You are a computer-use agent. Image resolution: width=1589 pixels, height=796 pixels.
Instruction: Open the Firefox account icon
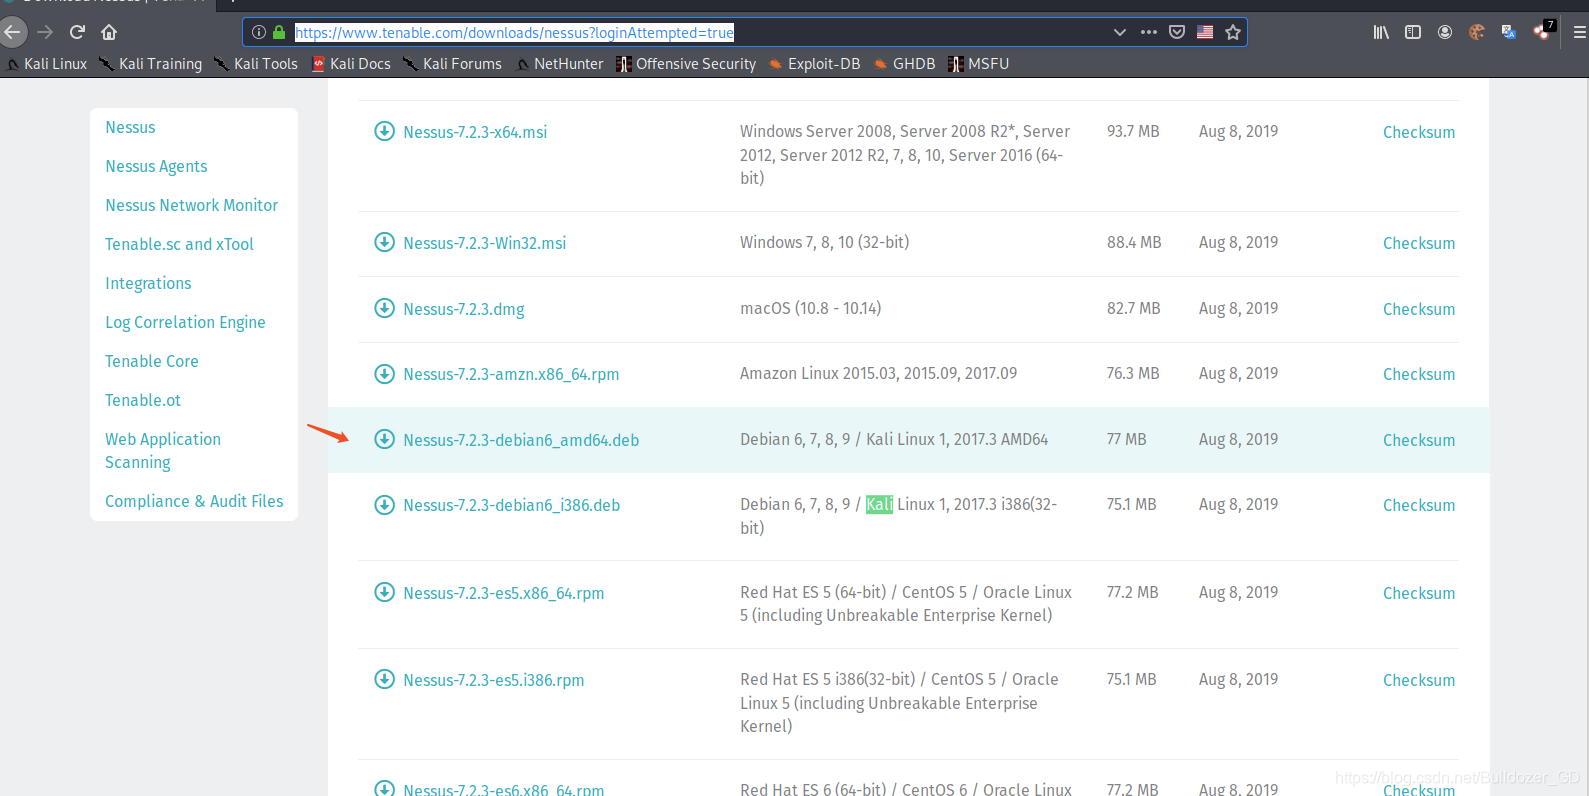click(1445, 32)
